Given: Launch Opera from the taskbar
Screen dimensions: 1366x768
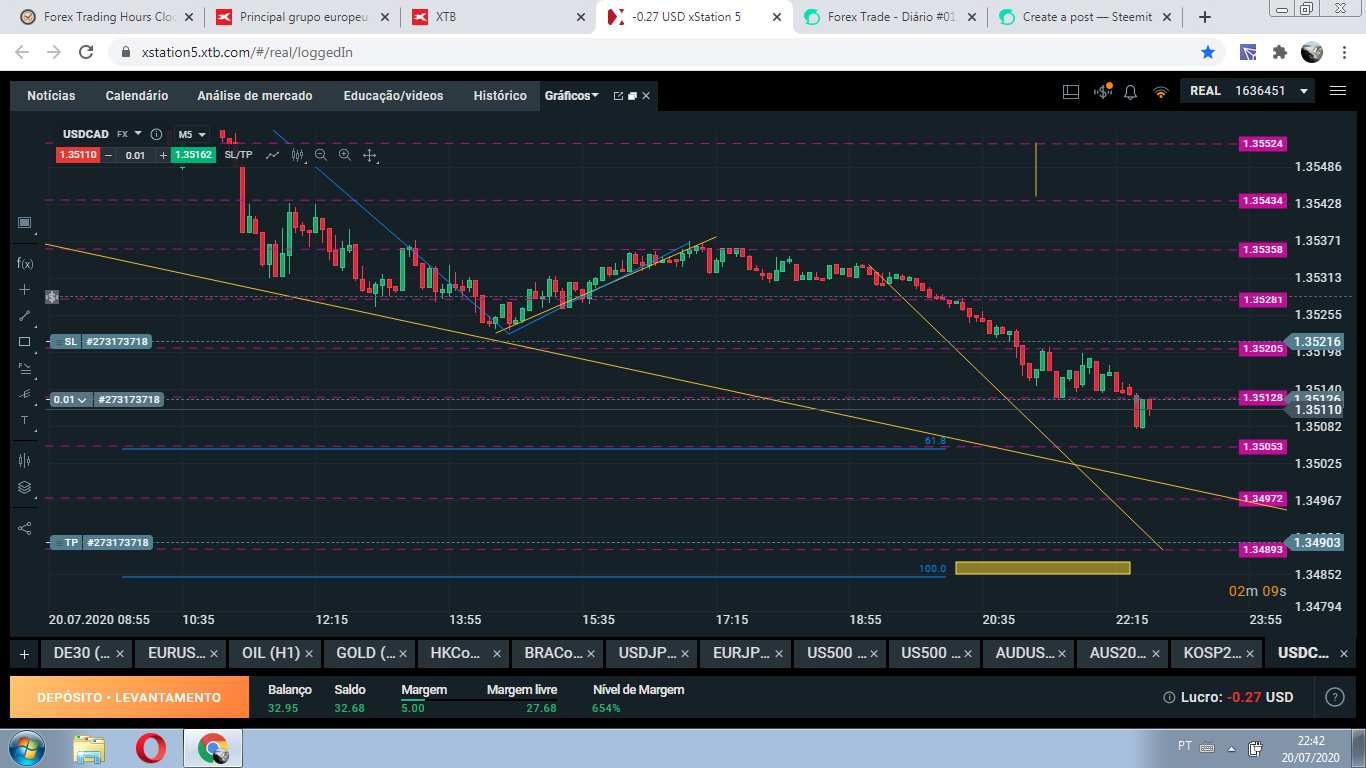Looking at the screenshot, I should pyautogui.click(x=151, y=748).
